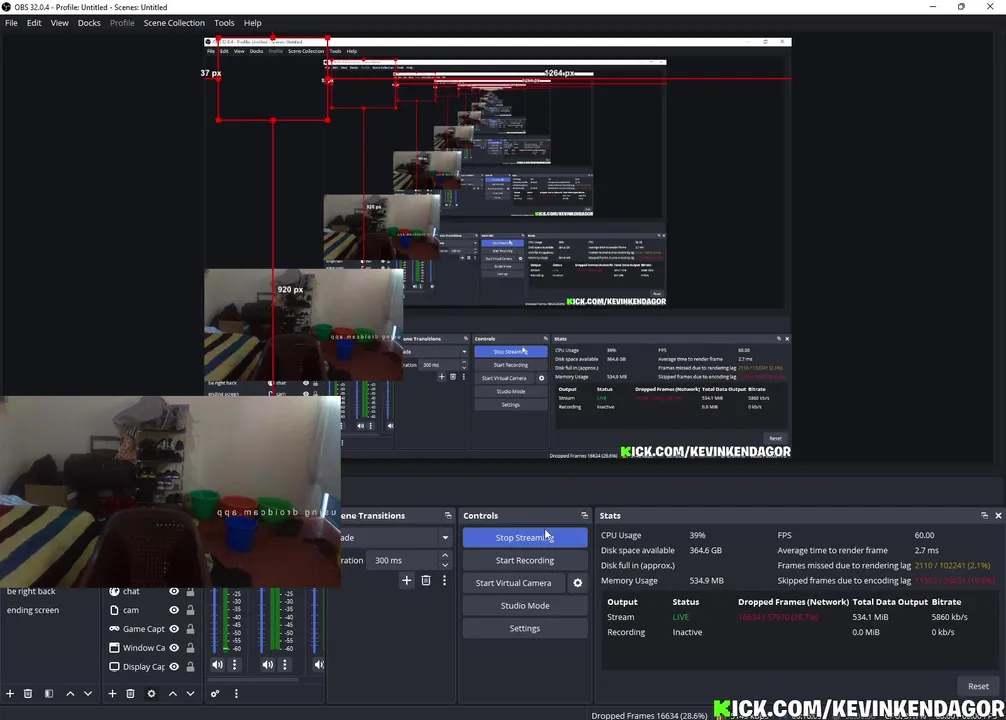Hide the Game Capture source

pyautogui.click(x=174, y=629)
